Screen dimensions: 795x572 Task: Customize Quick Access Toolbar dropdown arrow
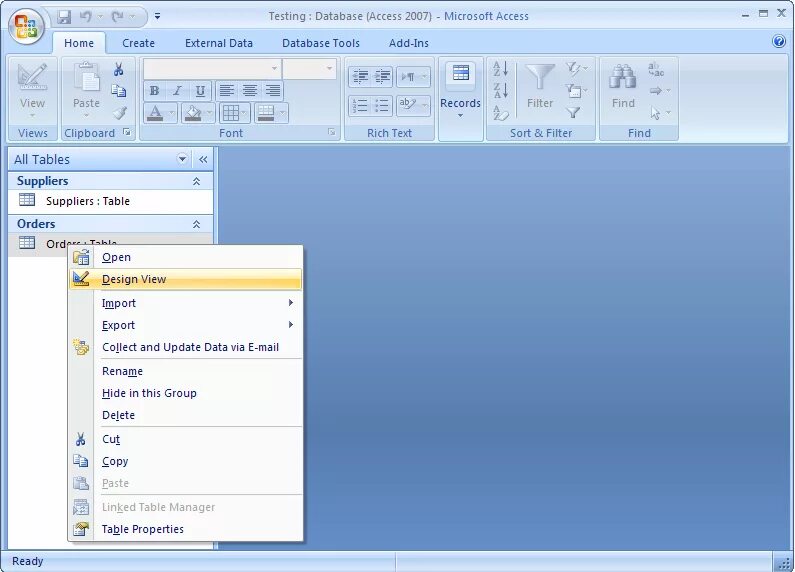point(158,17)
